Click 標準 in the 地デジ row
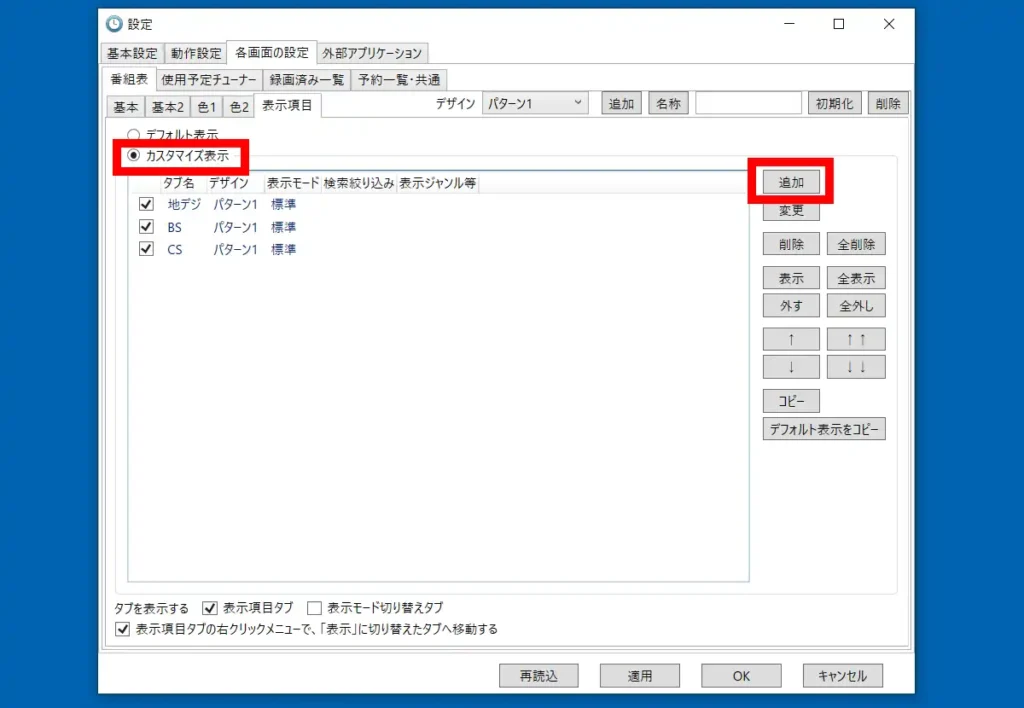1024x708 pixels. tap(283, 204)
